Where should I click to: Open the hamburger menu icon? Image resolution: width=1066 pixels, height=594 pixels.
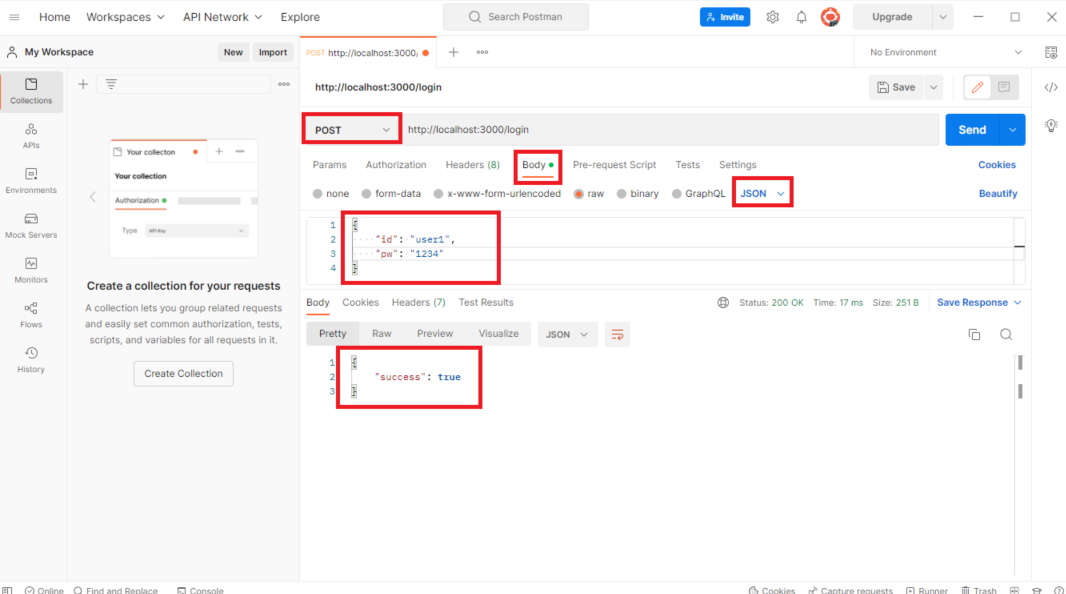(14, 17)
